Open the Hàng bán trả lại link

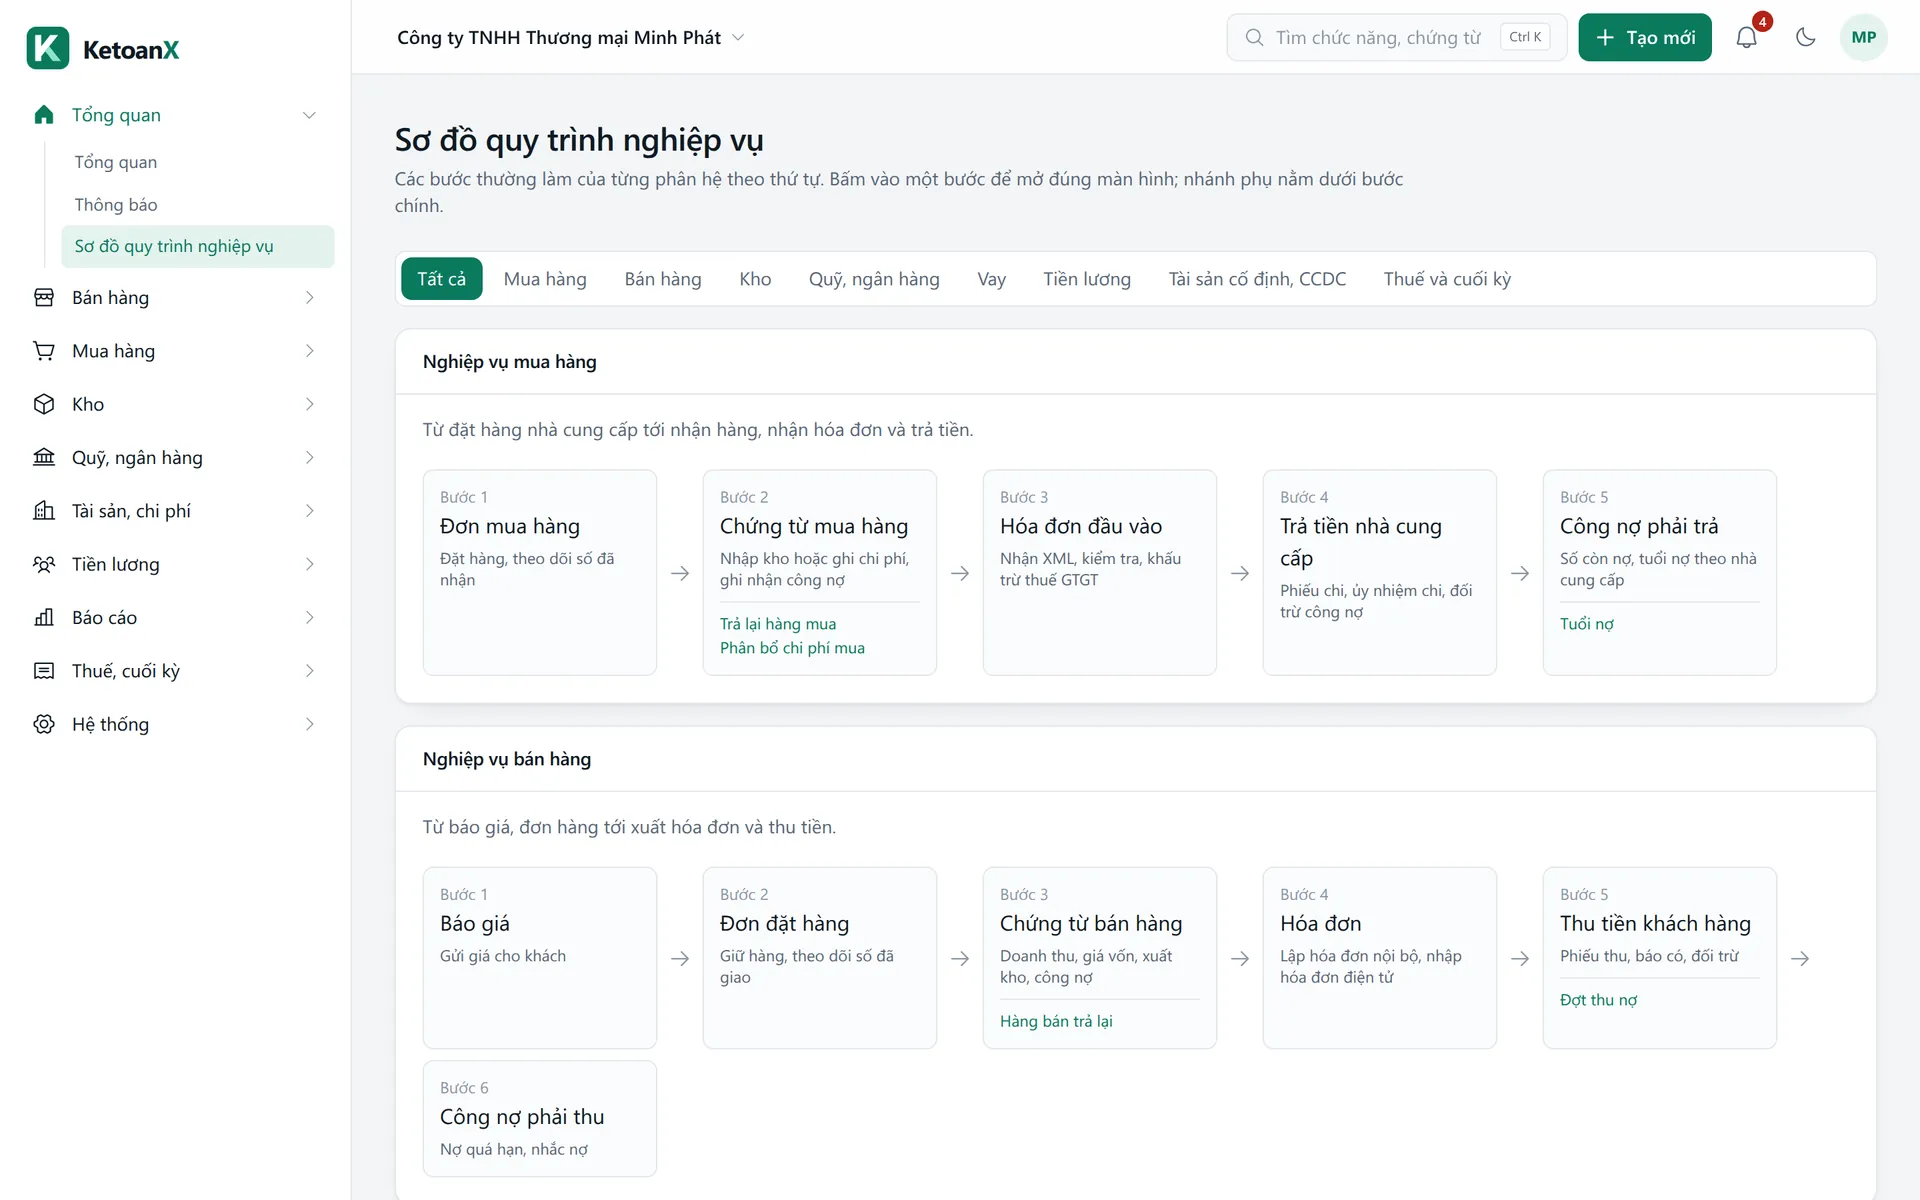[x=1056, y=1021]
